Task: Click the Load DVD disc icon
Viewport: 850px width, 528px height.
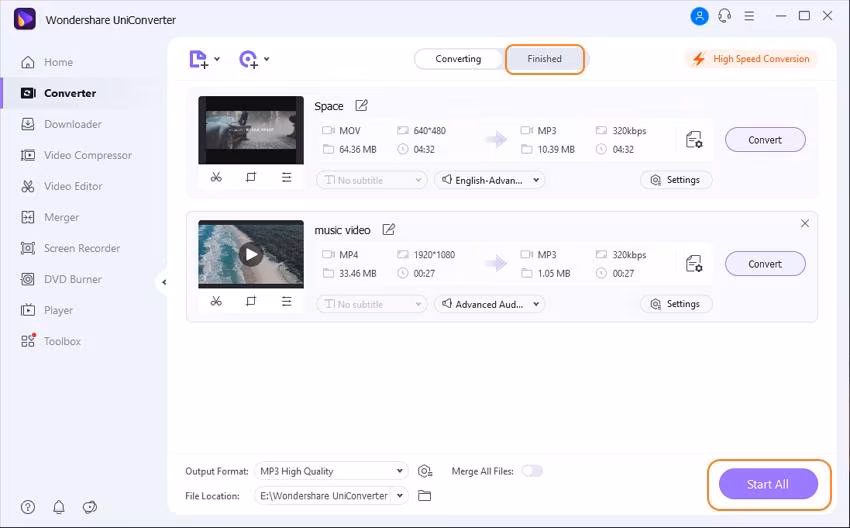Action: coord(249,59)
